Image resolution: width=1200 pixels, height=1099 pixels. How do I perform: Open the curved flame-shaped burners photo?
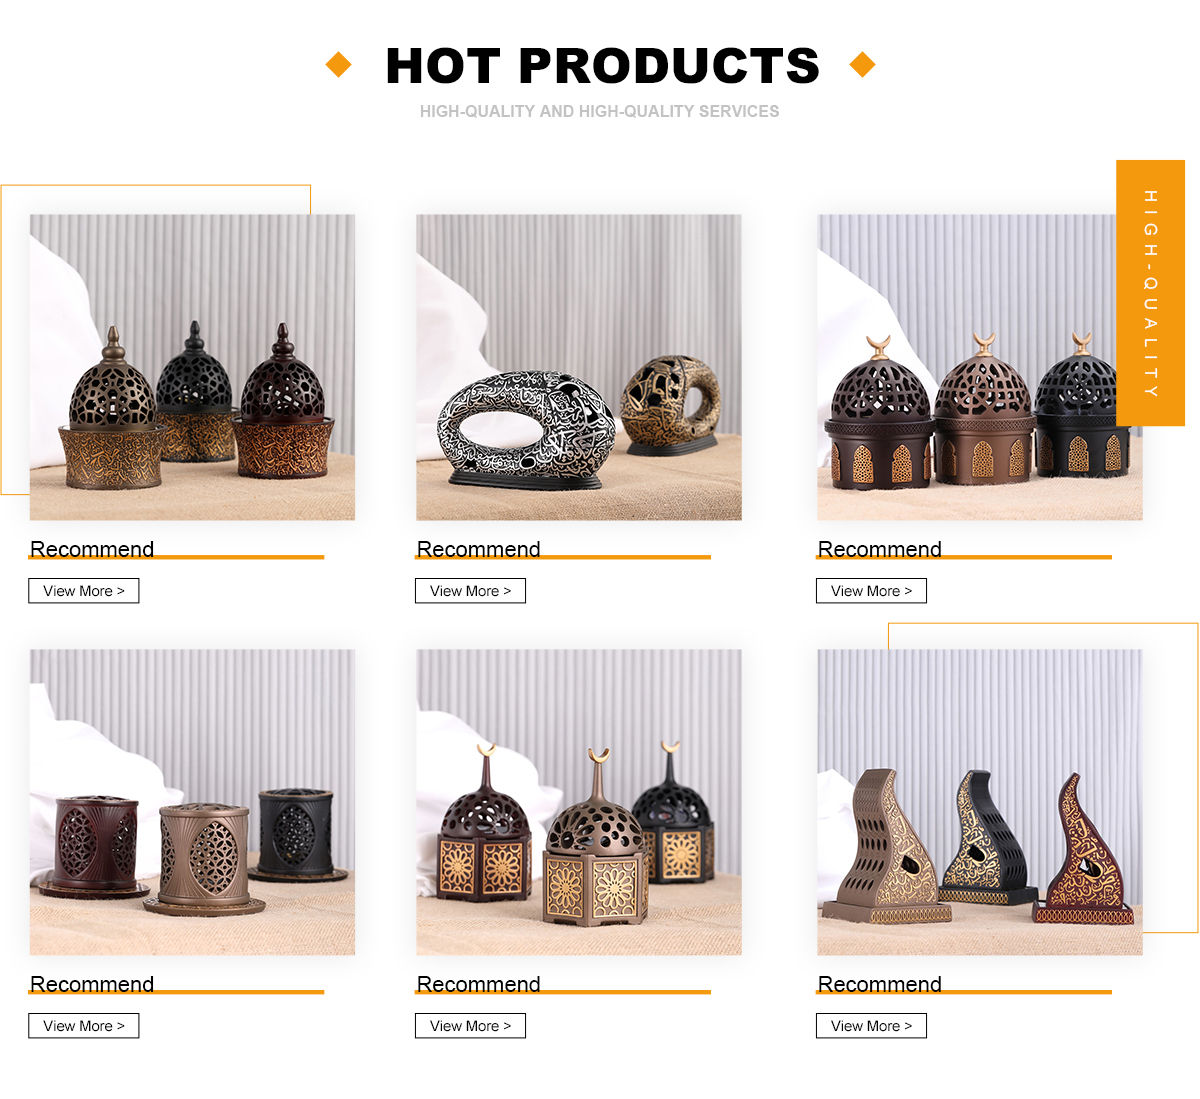(x=980, y=802)
